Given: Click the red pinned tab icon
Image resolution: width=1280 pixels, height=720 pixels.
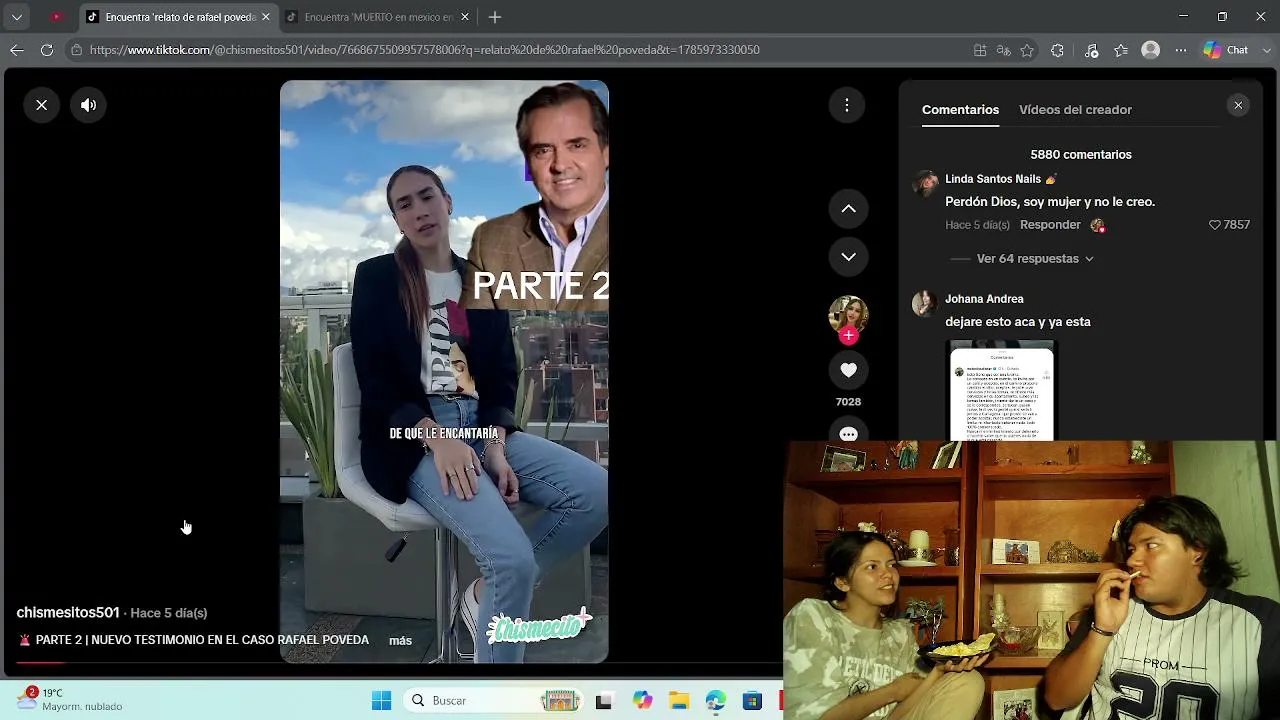Looking at the screenshot, I should coord(56,17).
